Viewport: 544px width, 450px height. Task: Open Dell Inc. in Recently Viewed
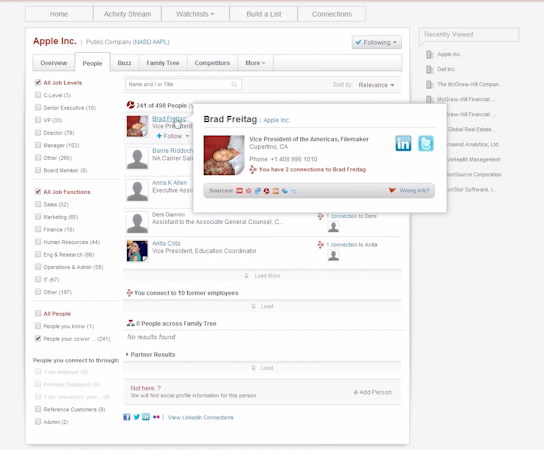pyautogui.click(x=446, y=69)
